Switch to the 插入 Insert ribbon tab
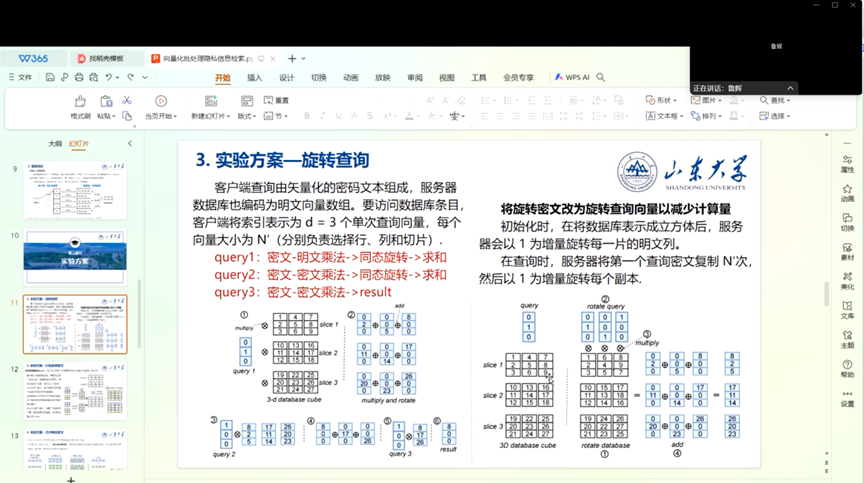 (255, 77)
